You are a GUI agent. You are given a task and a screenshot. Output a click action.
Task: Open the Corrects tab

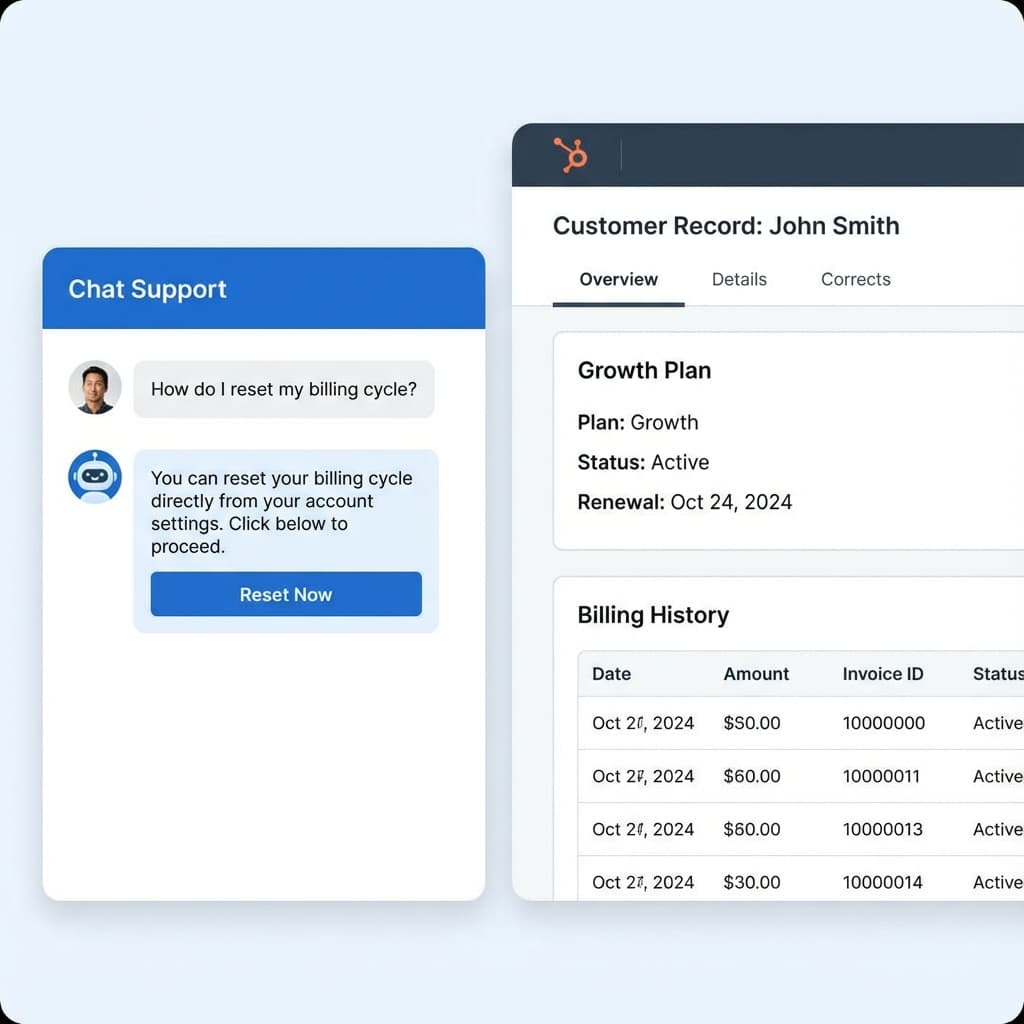pyautogui.click(x=855, y=279)
